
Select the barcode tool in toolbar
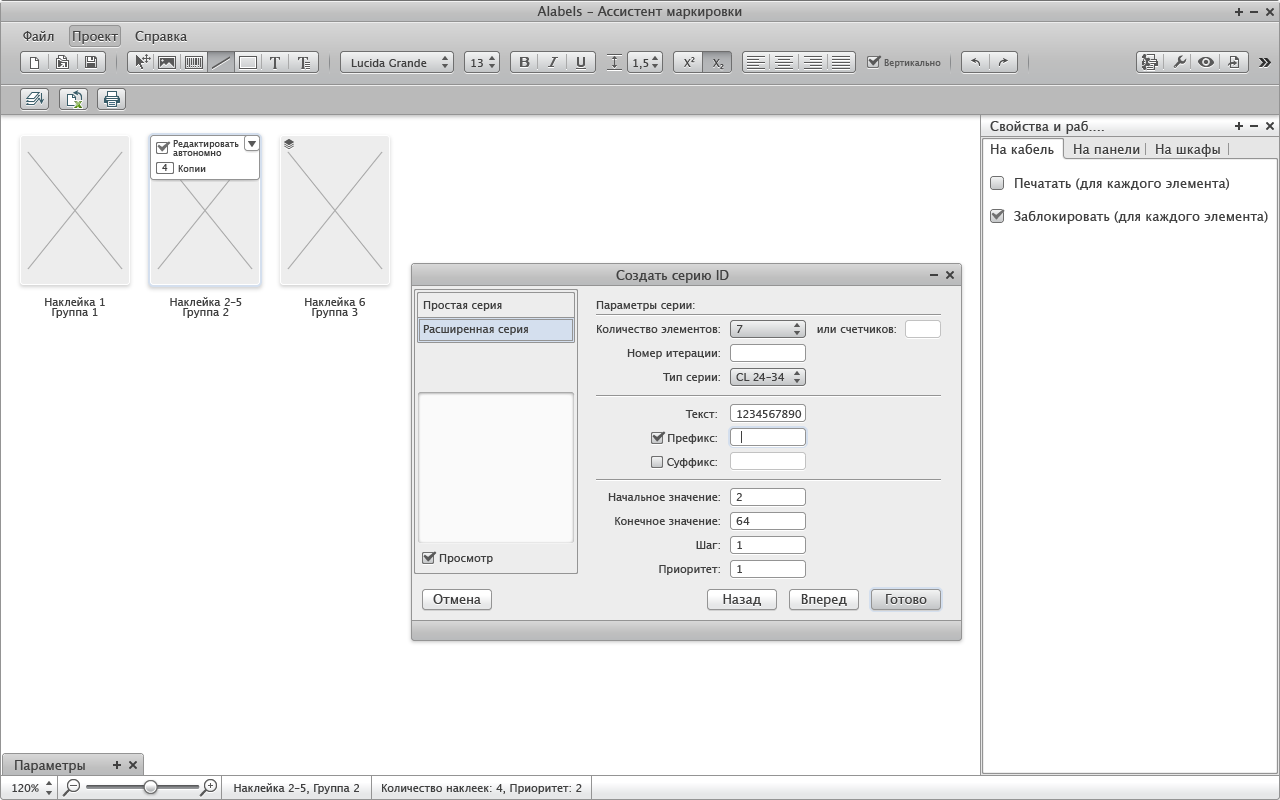pos(194,62)
